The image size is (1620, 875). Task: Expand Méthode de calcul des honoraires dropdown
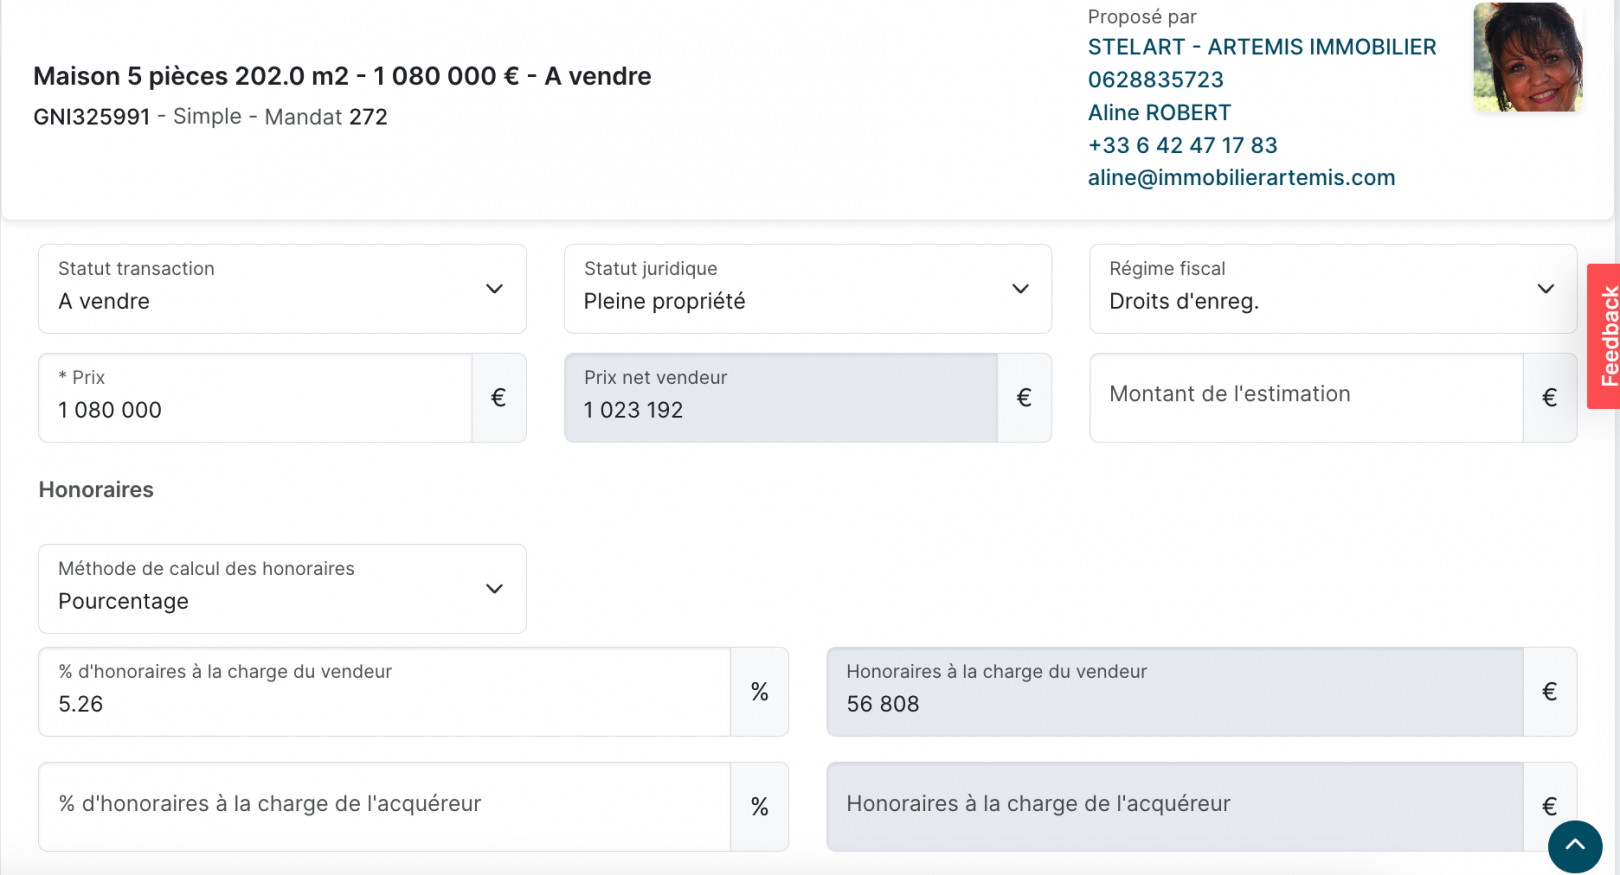coord(282,589)
